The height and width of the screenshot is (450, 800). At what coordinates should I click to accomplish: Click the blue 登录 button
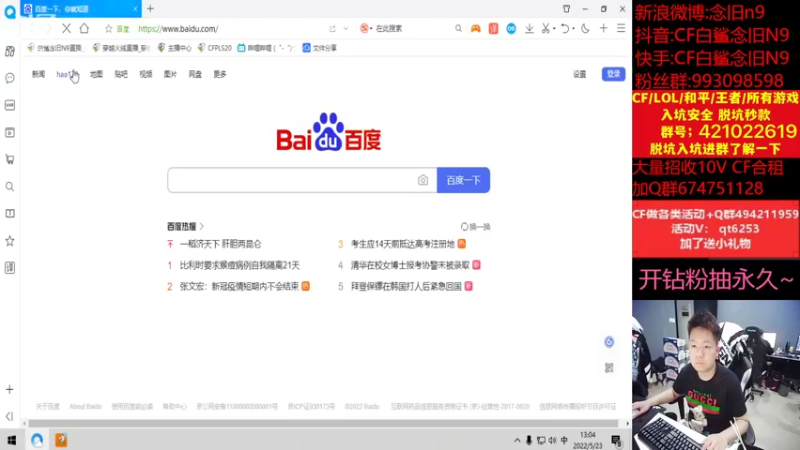(x=613, y=74)
